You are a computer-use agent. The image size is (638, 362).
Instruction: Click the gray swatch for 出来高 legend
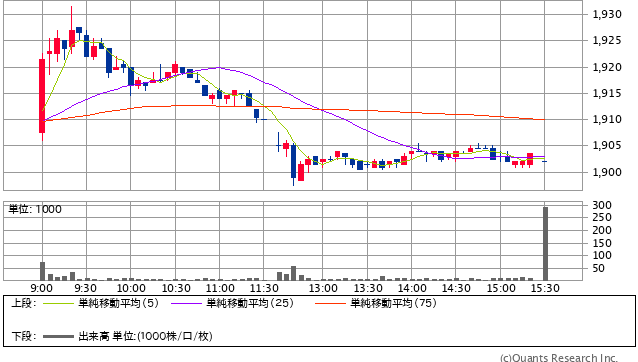(58, 336)
